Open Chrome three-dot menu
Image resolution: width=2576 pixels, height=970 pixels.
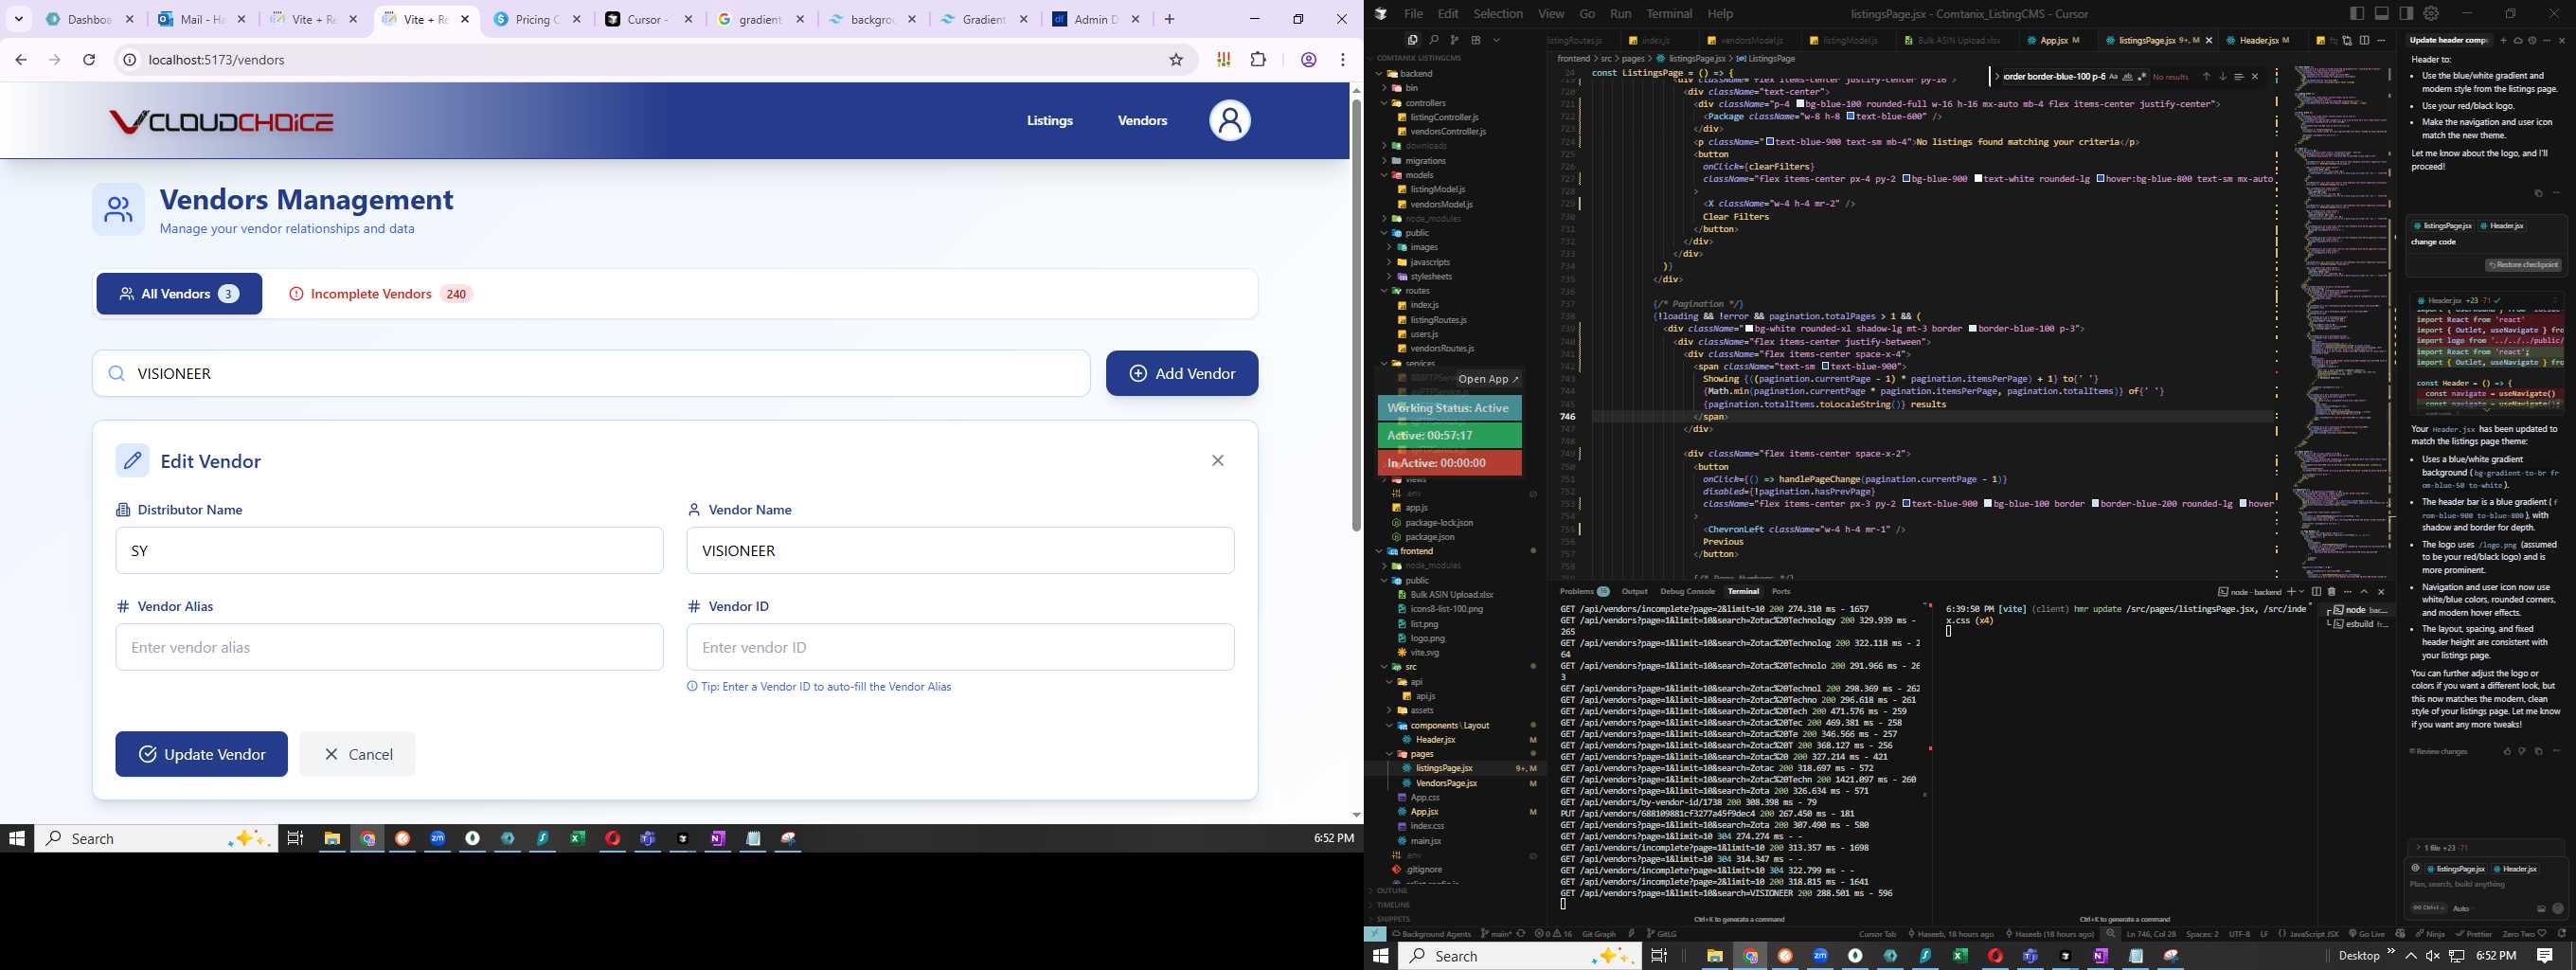(x=1342, y=60)
